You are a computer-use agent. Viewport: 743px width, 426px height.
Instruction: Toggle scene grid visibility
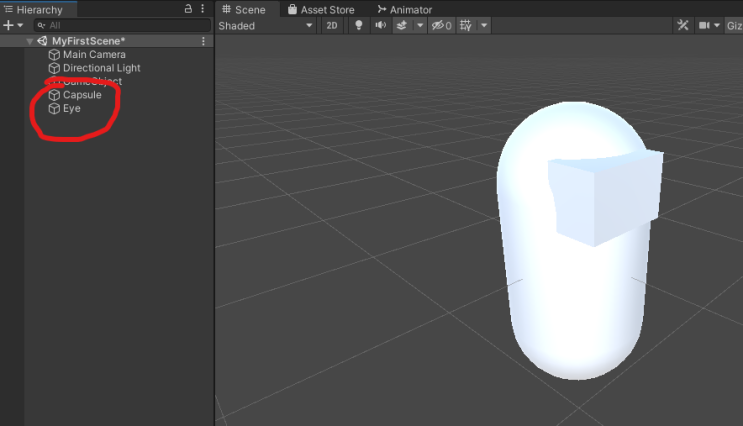tap(466, 26)
